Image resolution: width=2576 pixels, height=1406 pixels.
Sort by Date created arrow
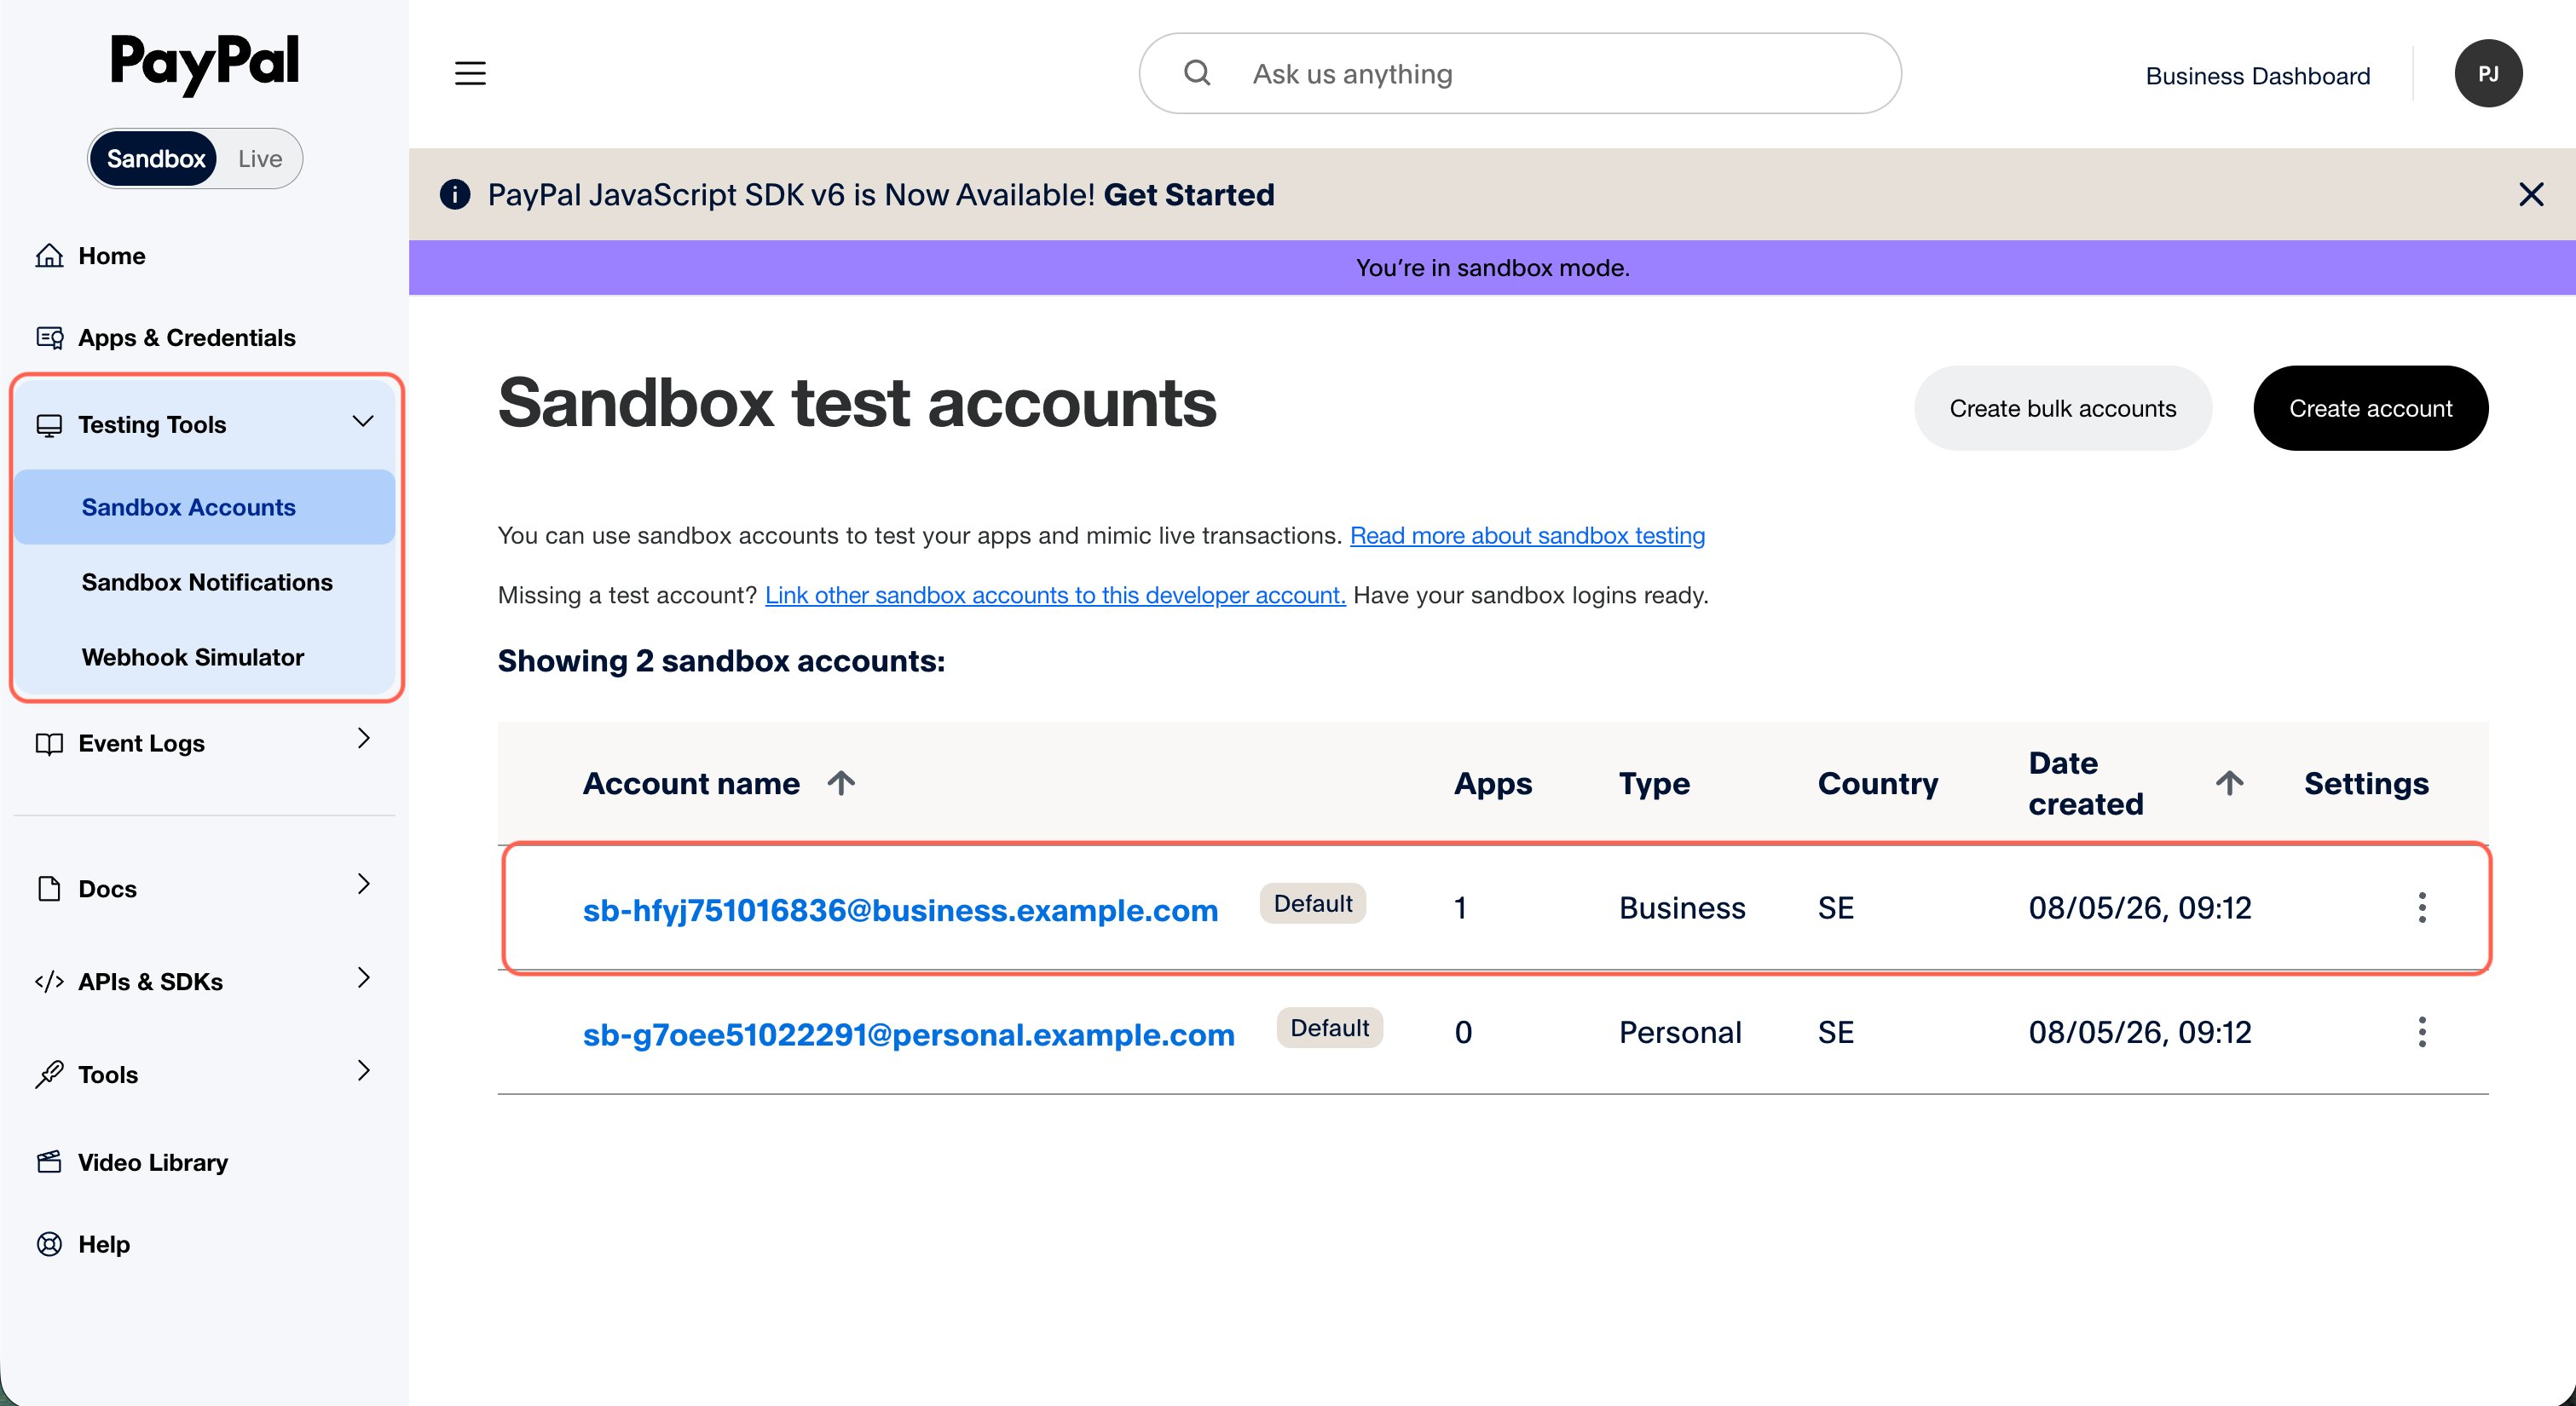click(2229, 783)
